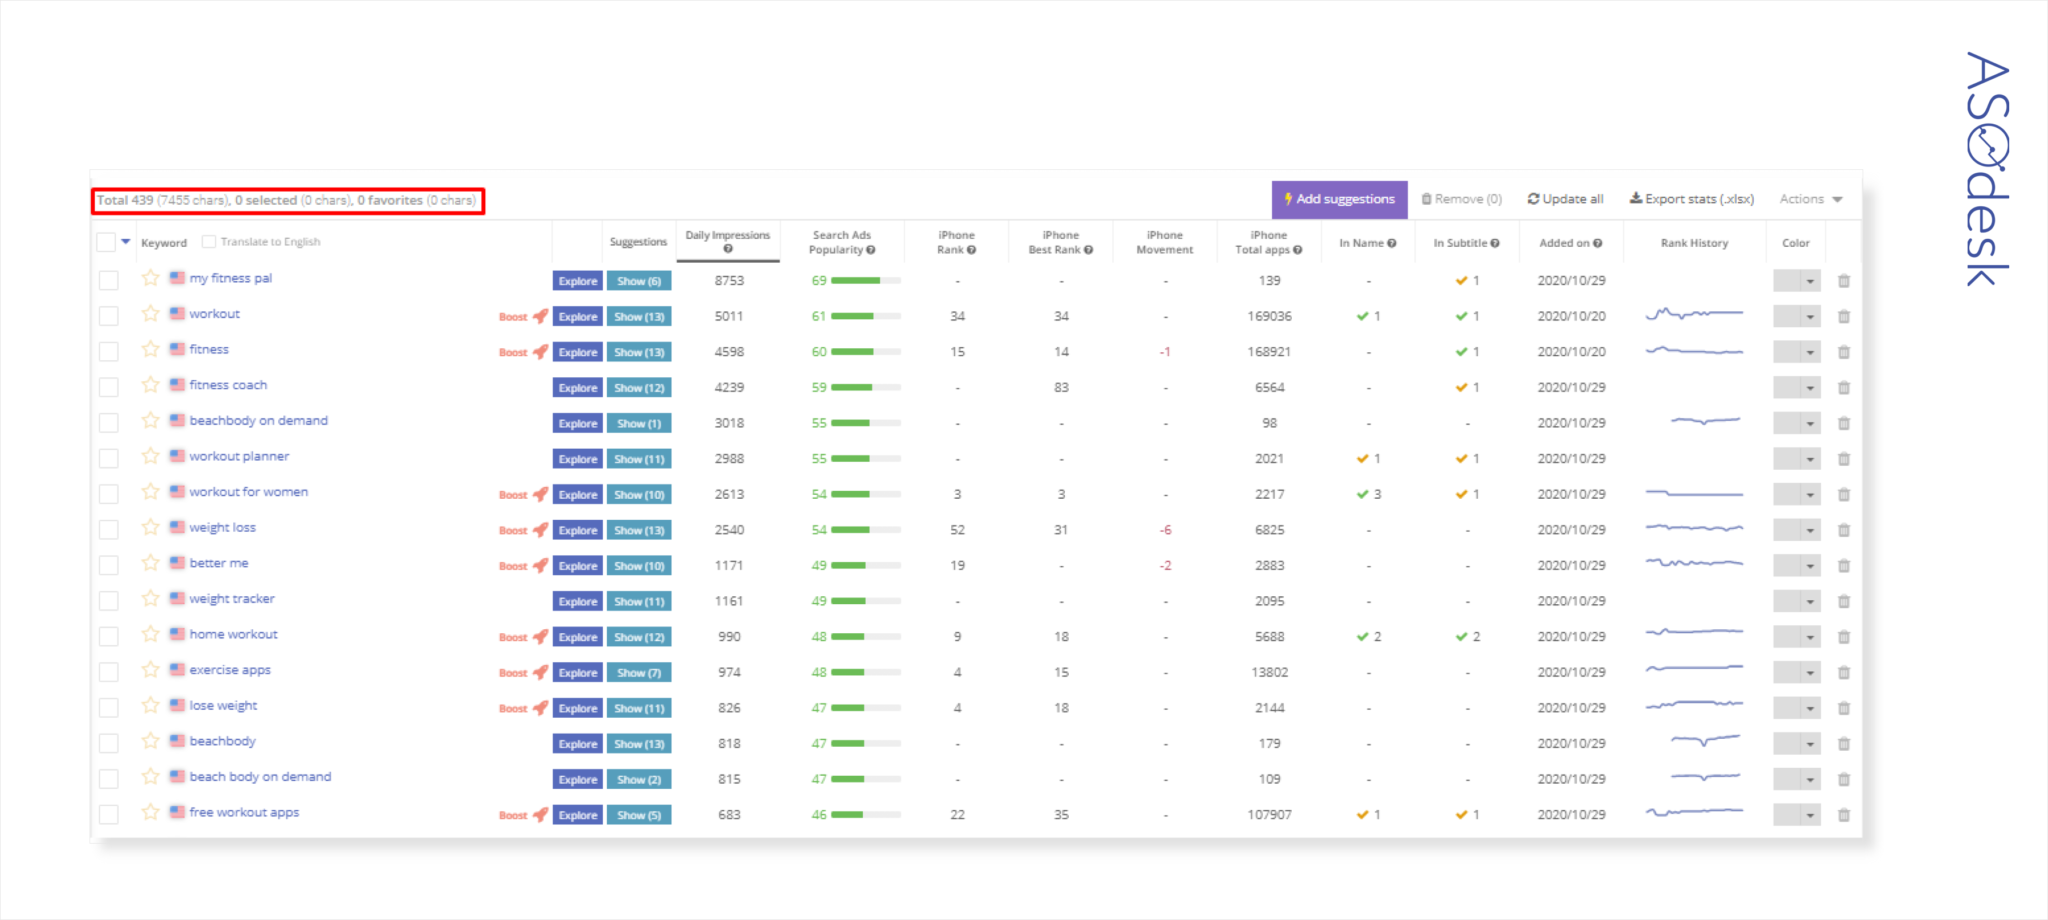
Task: Click the Boost rocket icon for 'workout'
Action: [540, 317]
